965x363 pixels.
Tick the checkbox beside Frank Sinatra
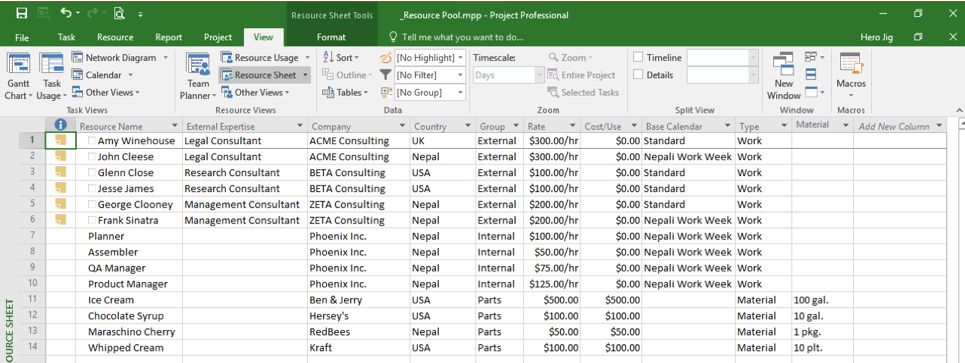(x=92, y=220)
